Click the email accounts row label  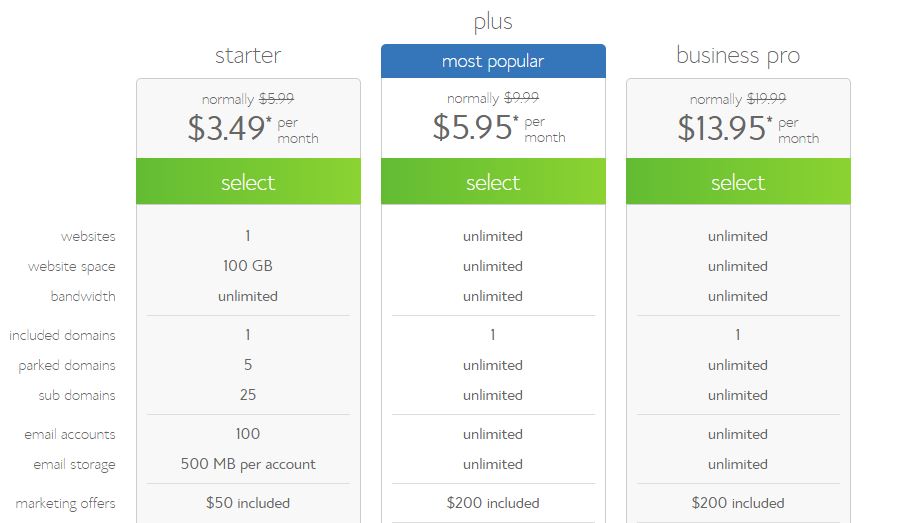70,434
